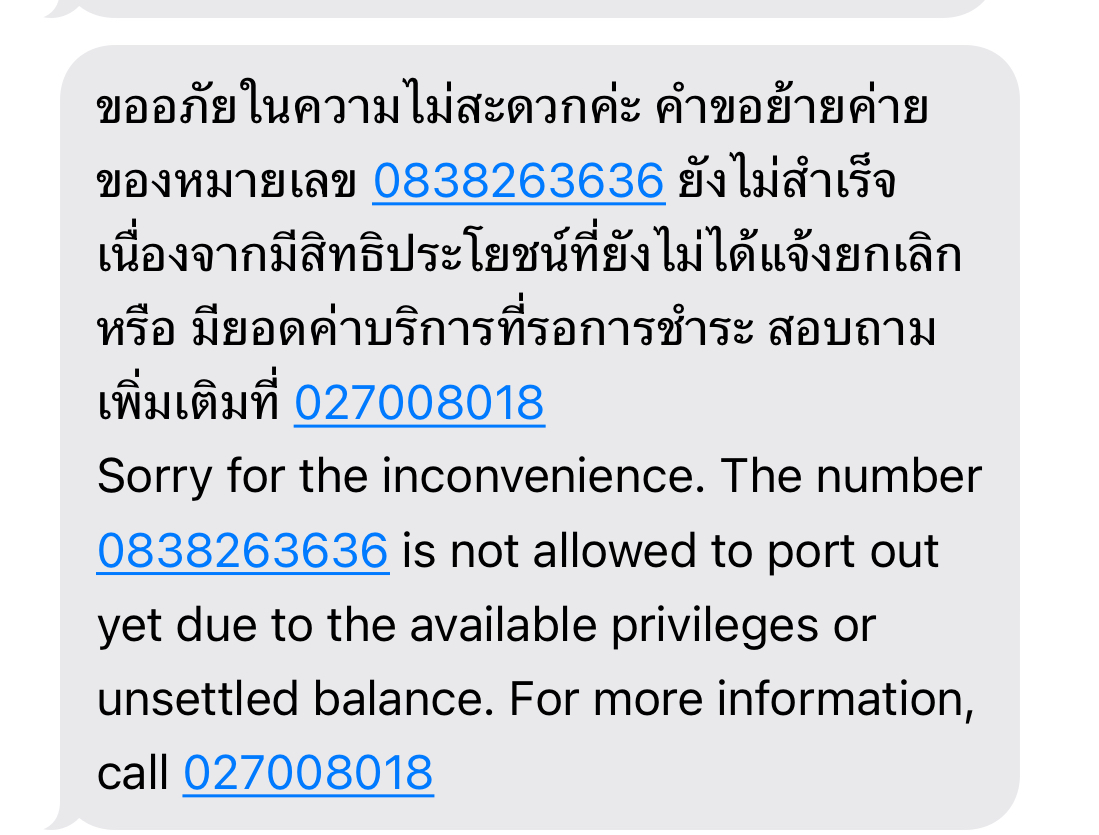
Task: Click the word "call" before the last link
Action: point(132,773)
